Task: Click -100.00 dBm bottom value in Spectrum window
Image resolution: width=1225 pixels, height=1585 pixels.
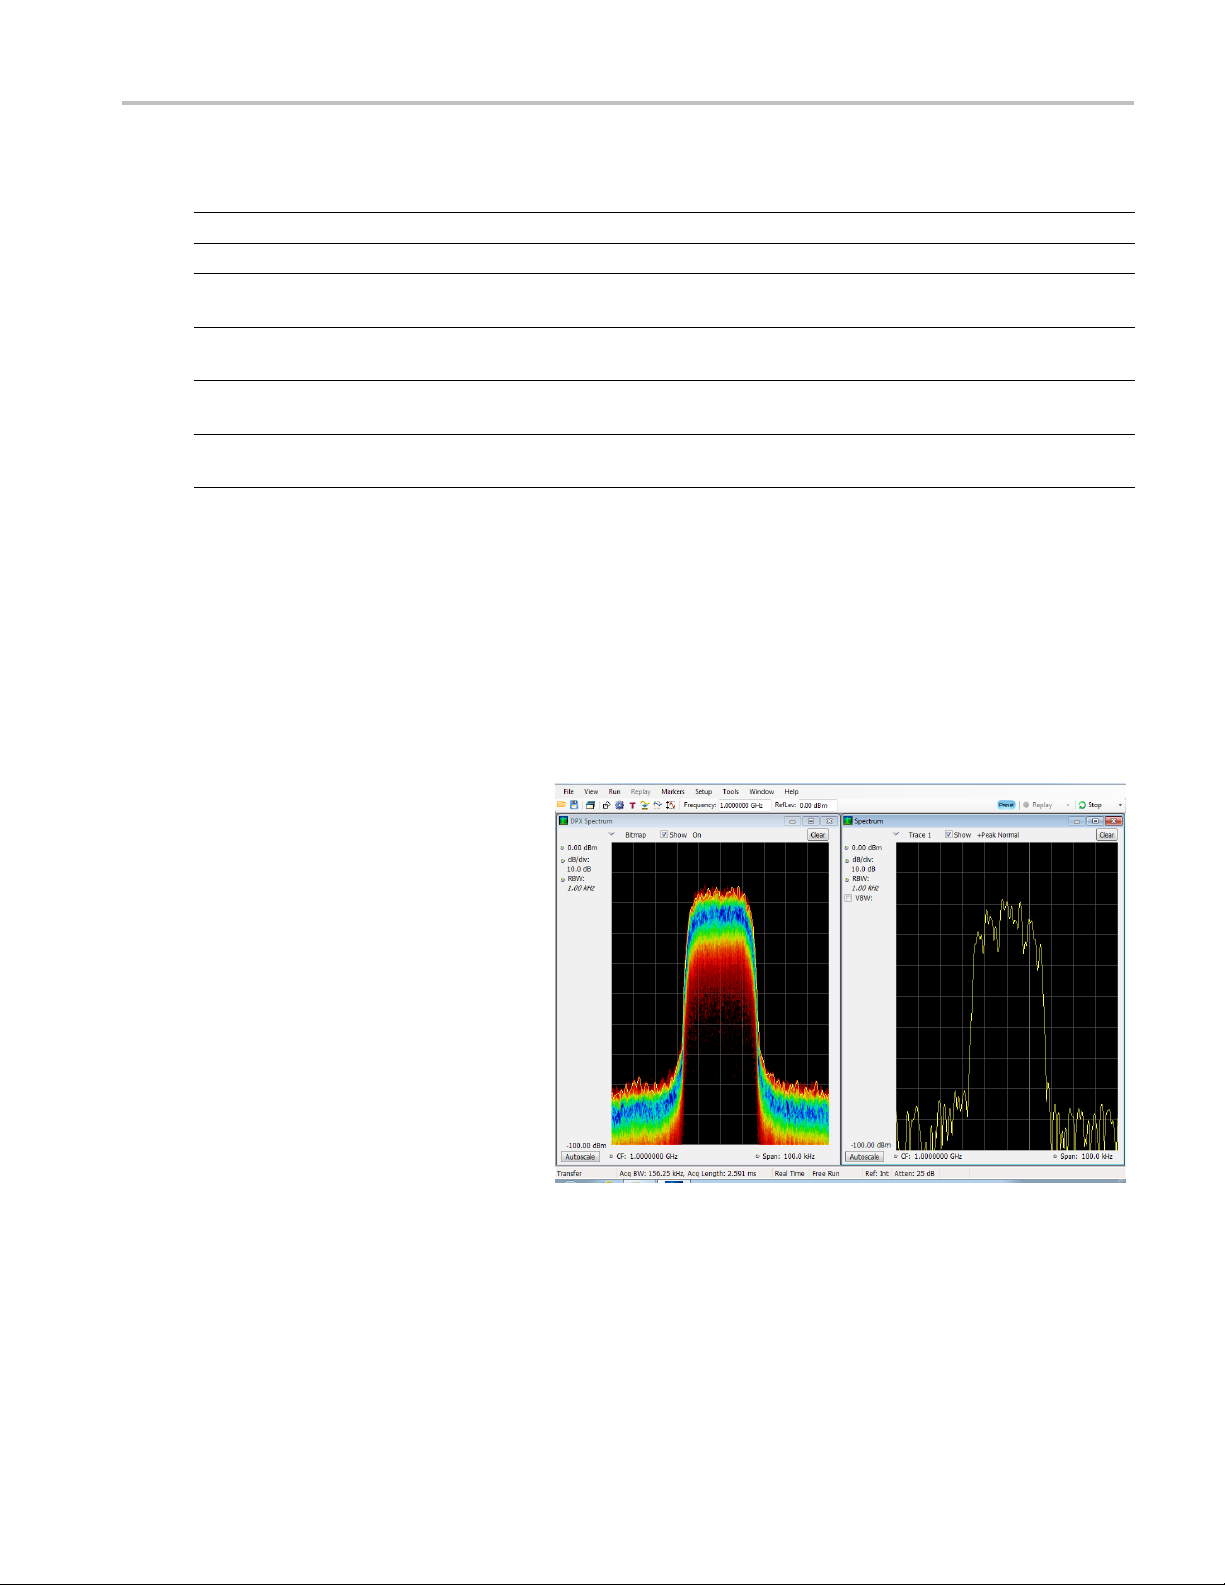Action: pos(870,1145)
